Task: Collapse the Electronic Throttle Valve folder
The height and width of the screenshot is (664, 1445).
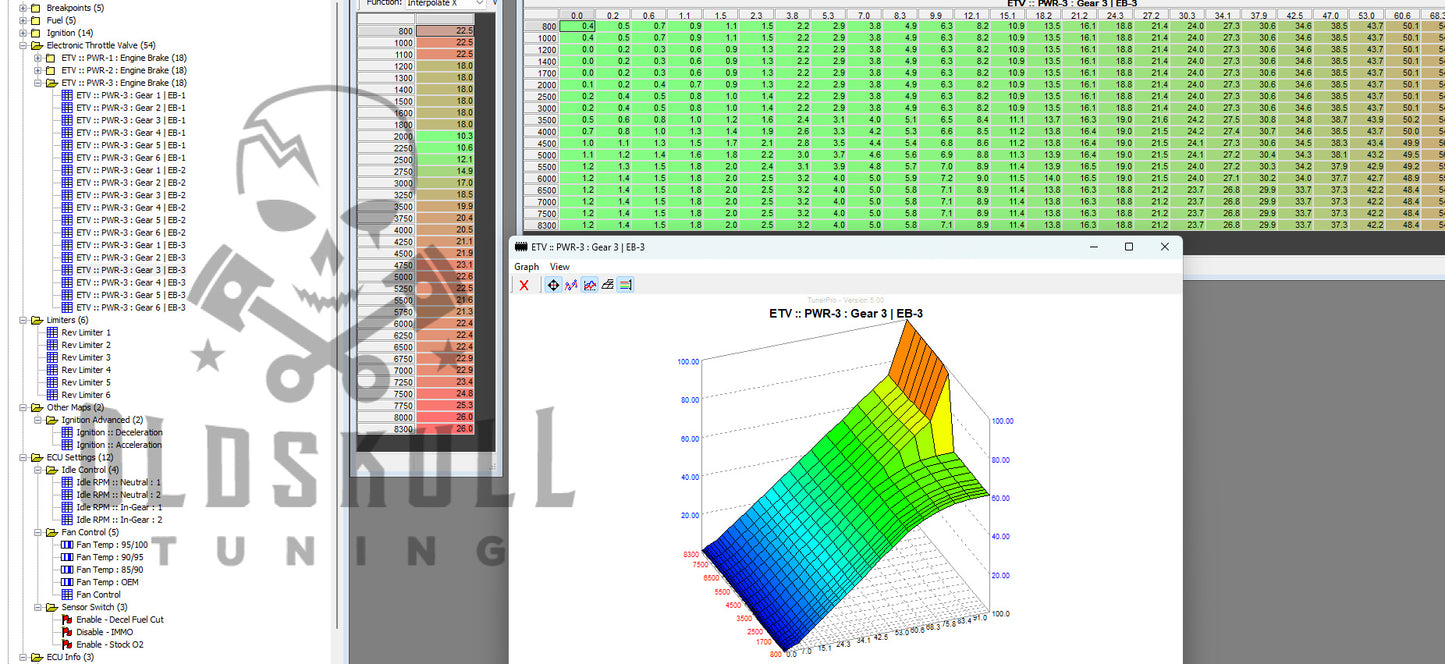Action: point(23,46)
